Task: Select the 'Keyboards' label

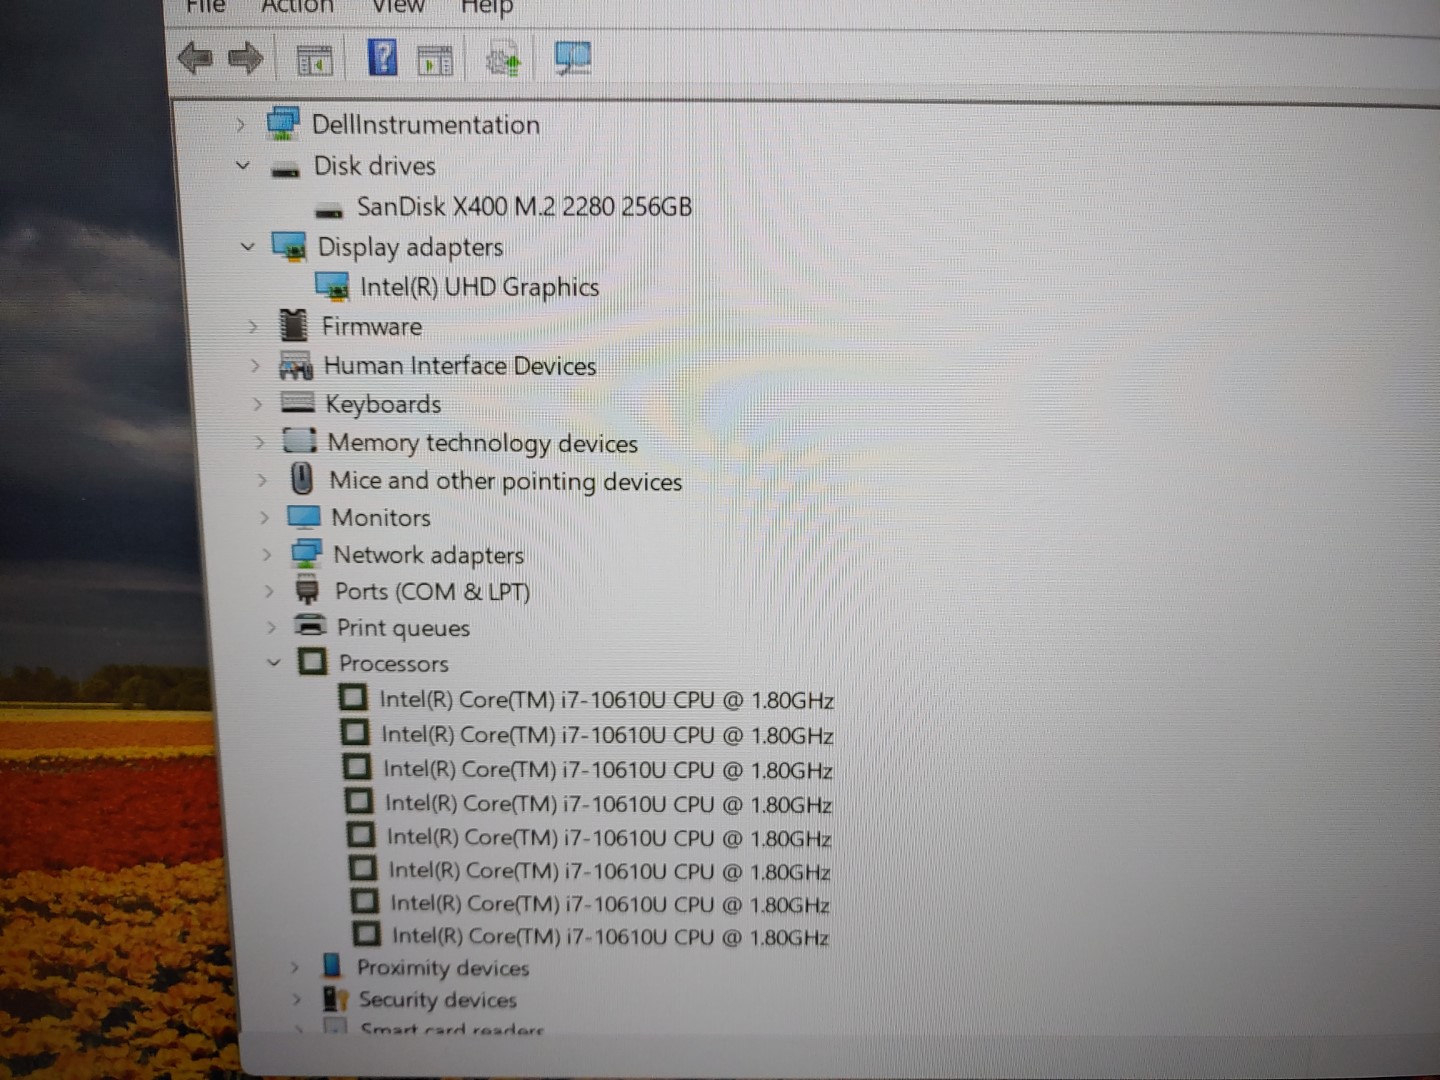Action: point(383,404)
